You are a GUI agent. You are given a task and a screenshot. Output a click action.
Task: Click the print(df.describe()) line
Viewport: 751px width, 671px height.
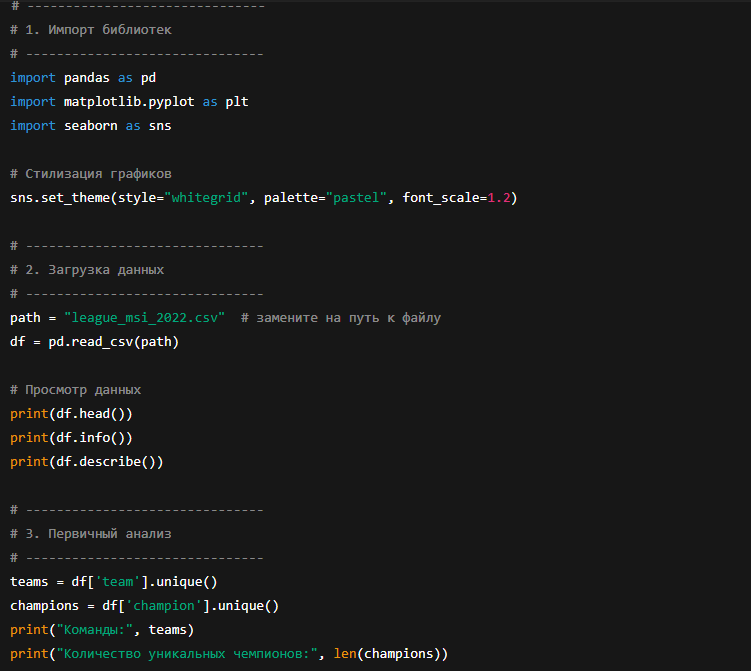pos(86,462)
